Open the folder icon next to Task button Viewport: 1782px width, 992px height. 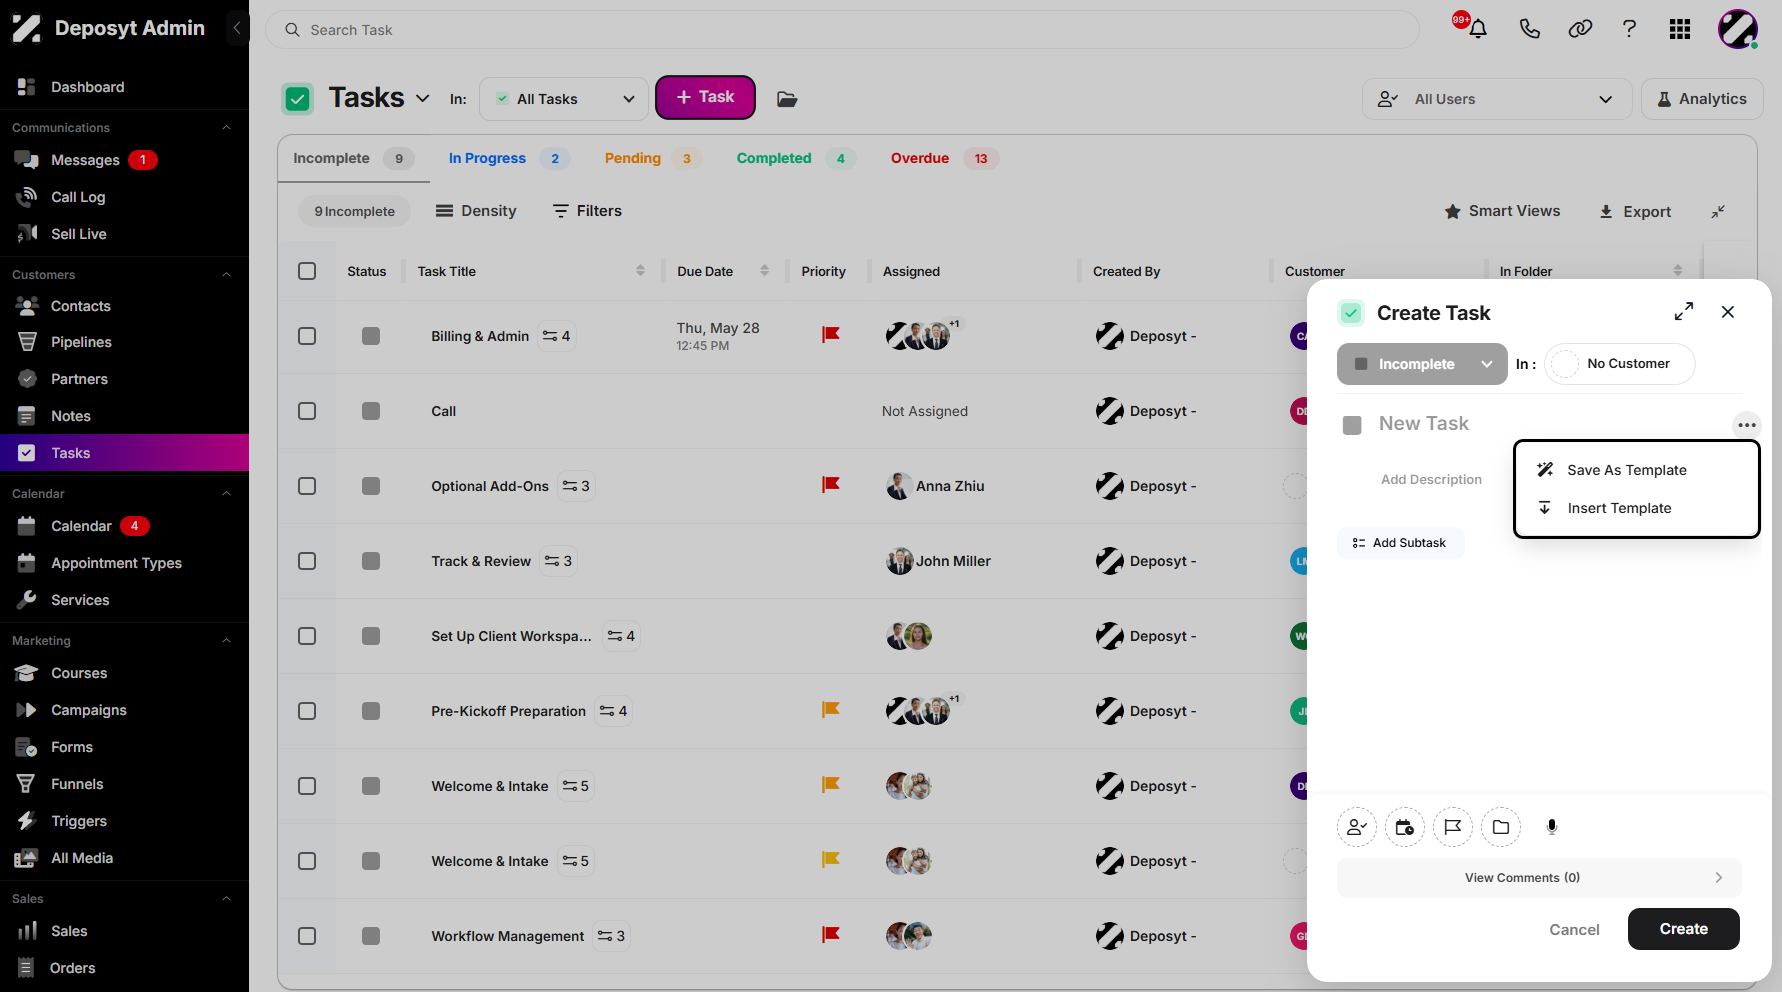[x=787, y=99]
